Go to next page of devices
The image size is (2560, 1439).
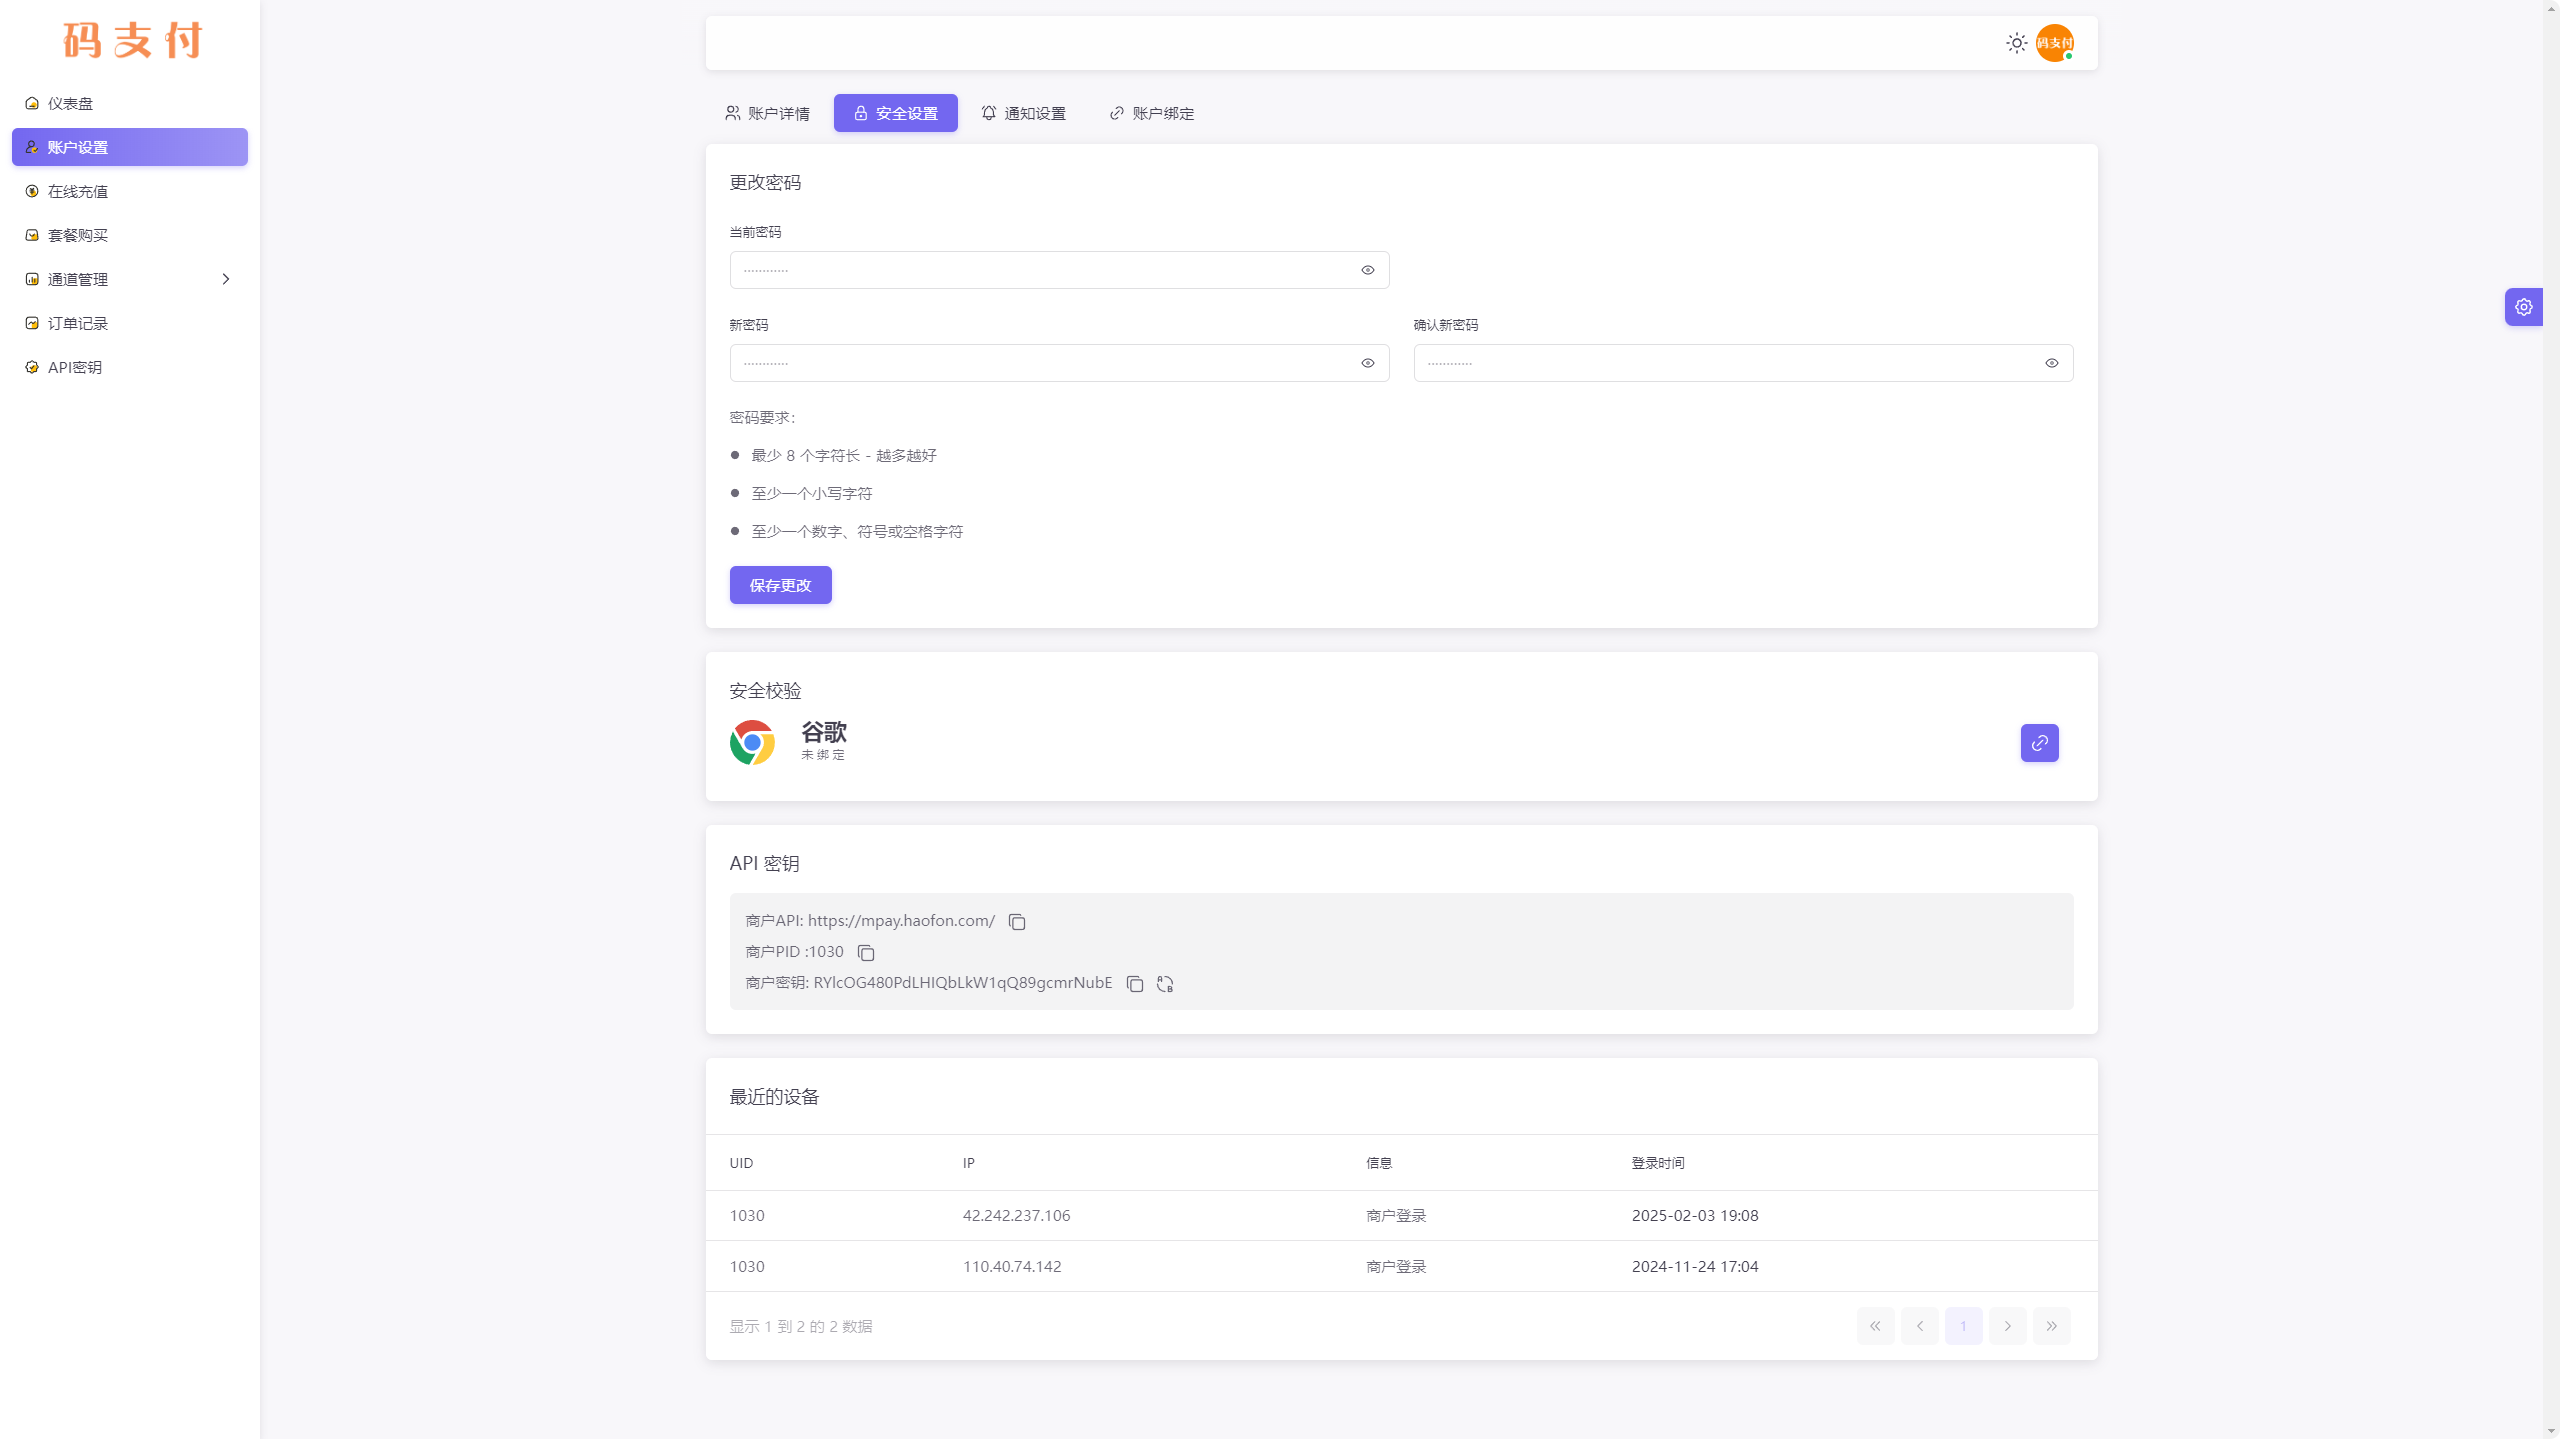(x=2007, y=1326)
